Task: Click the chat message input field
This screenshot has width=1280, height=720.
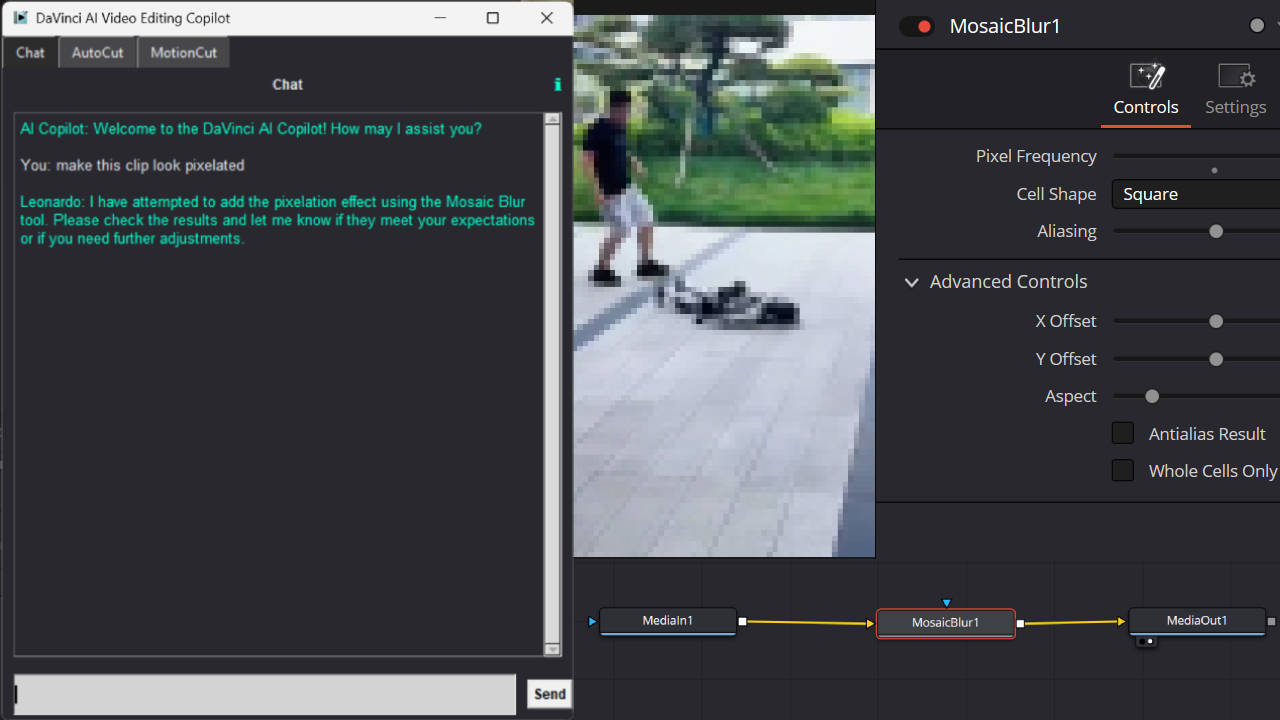Action: coord(265,694)
